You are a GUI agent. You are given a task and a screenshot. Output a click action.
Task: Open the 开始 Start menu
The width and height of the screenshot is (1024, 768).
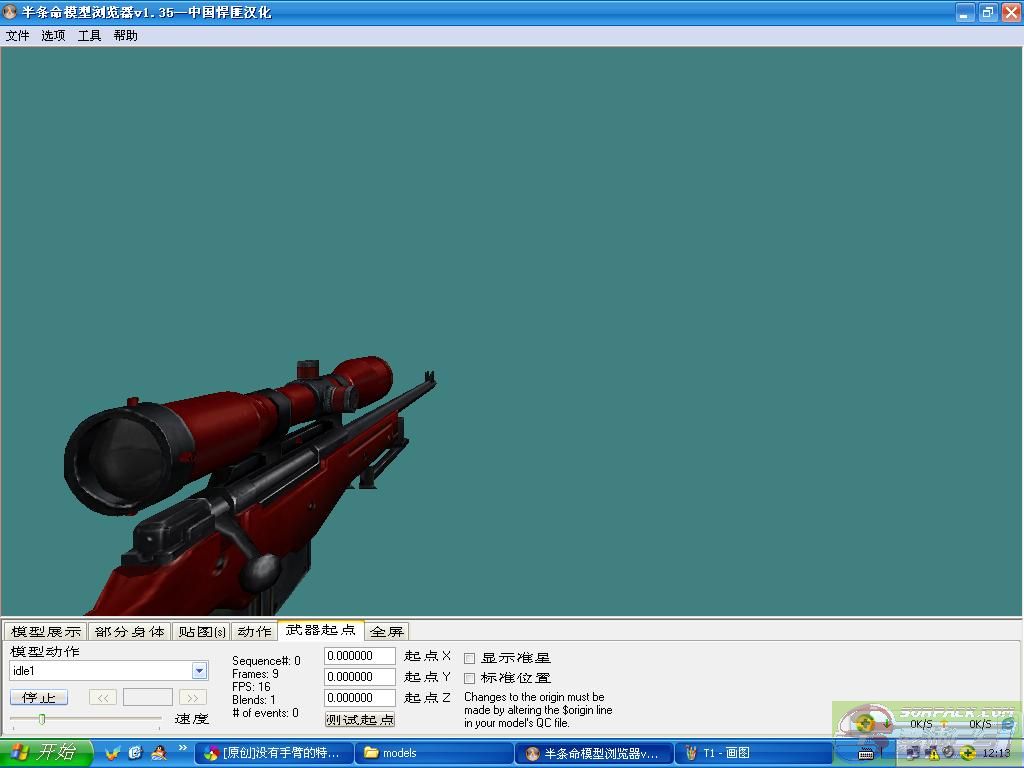pyautogui.click(x=46, y=753)
